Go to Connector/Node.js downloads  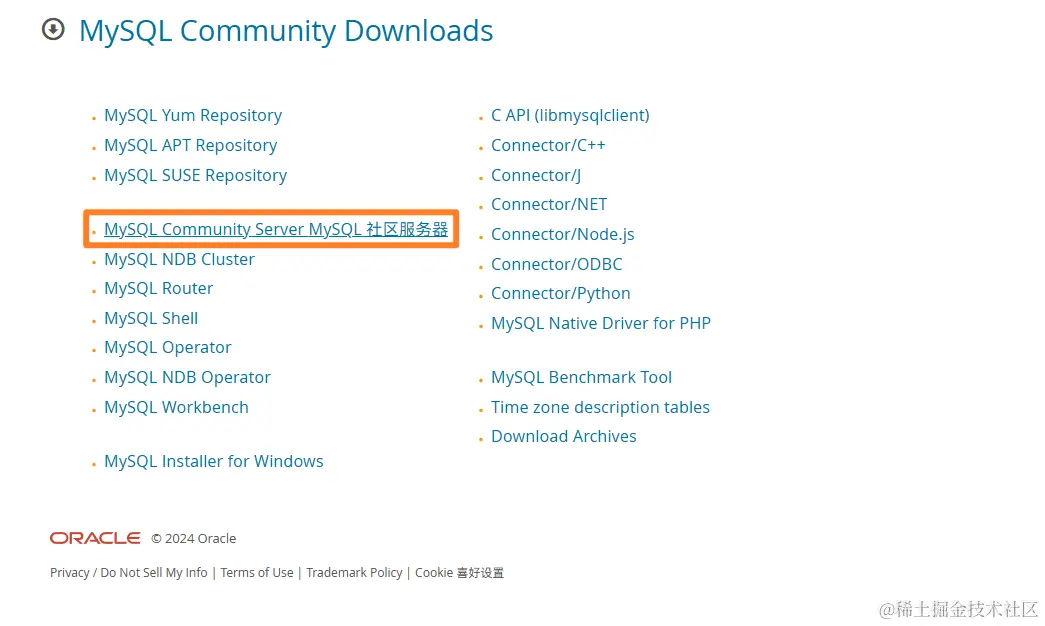tap(562, 235)
